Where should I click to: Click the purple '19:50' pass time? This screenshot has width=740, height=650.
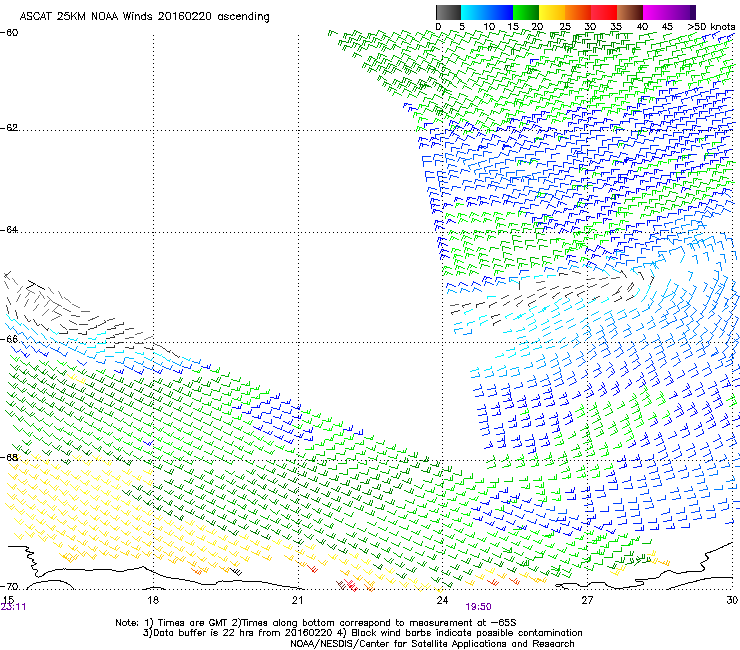[x=478, y=607]
